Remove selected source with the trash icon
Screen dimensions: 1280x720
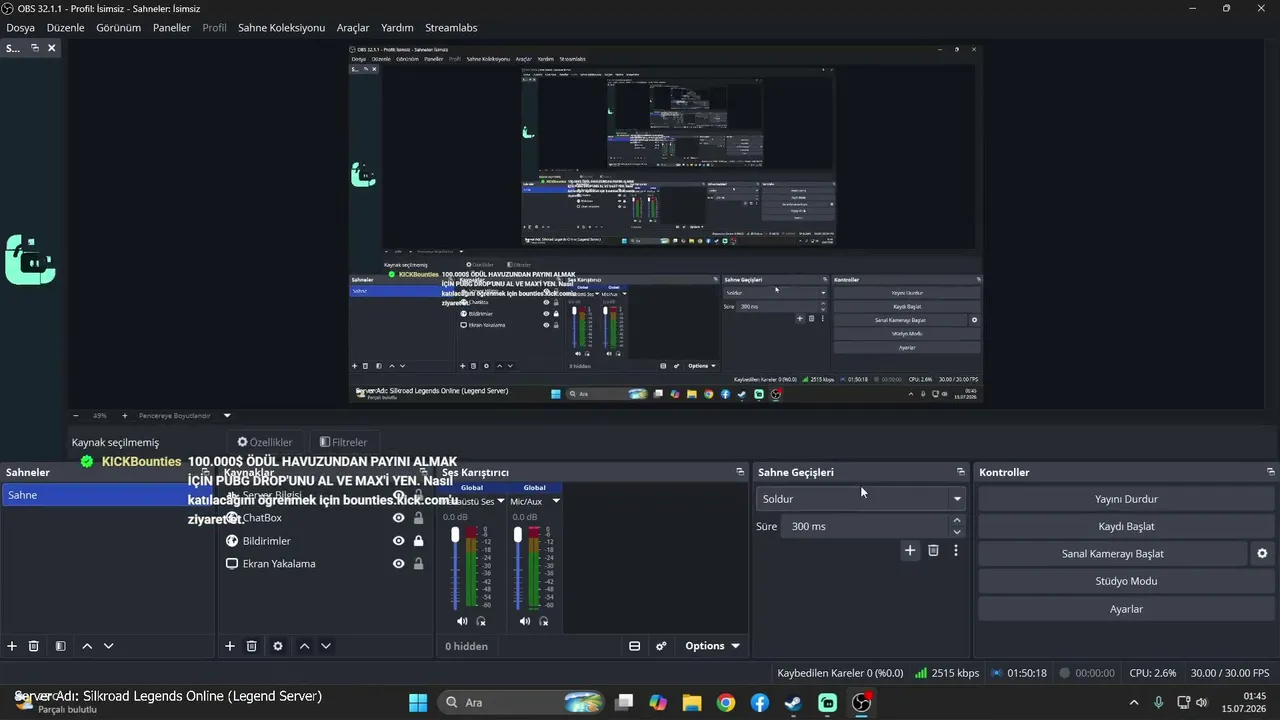click(252, 646)
